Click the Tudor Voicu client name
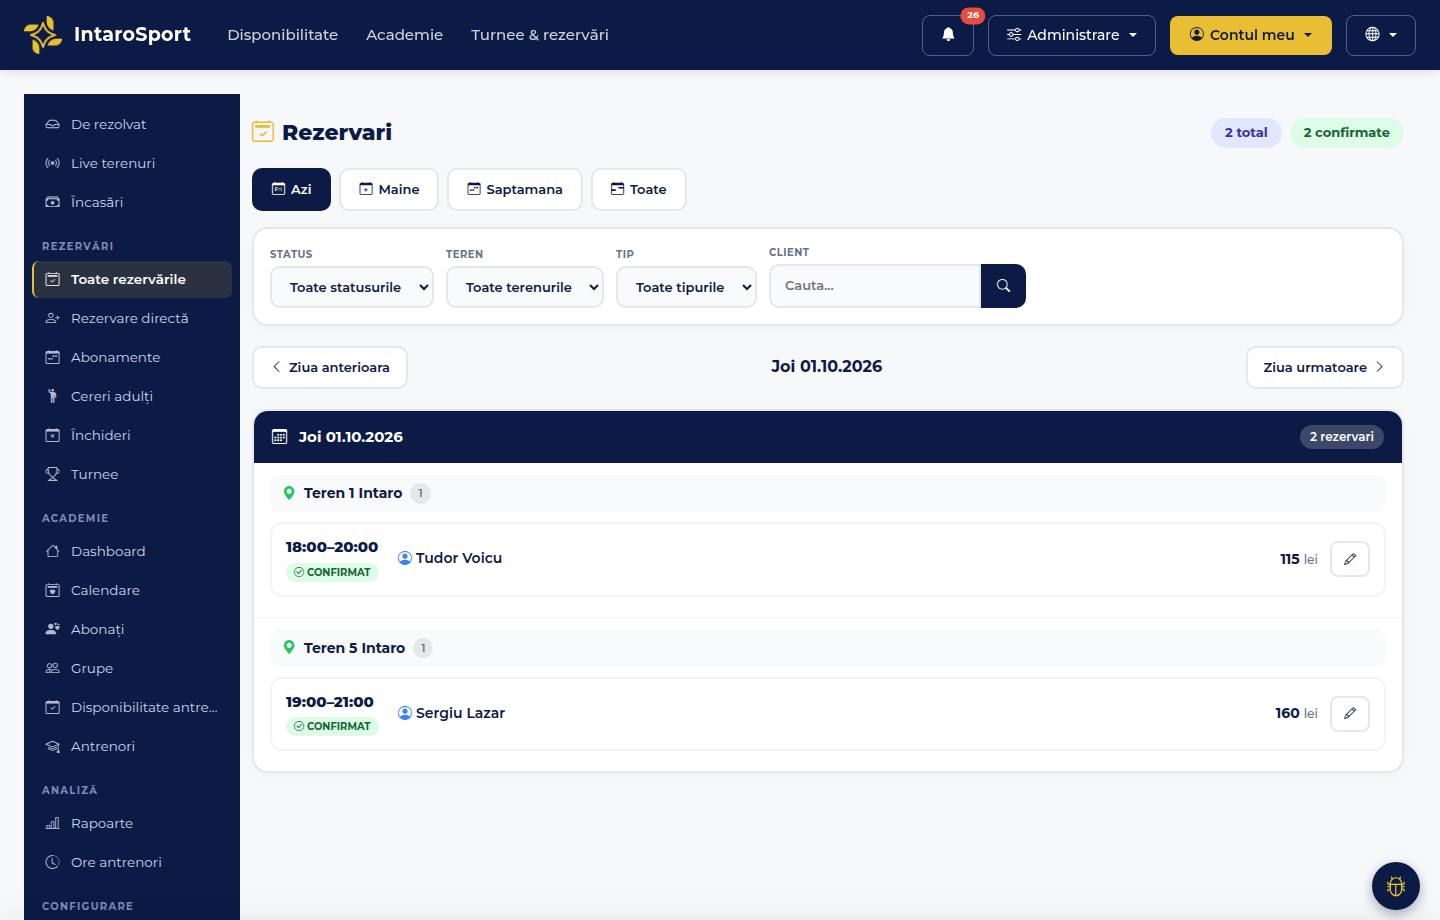 coord(459,558)
